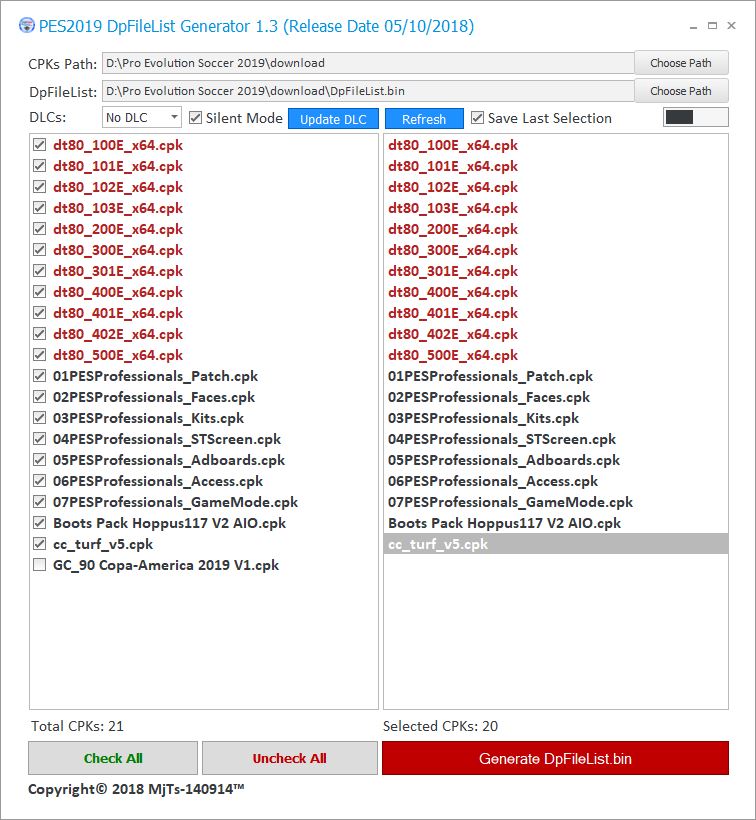Uncheck 03PESProfessionals_Kits.cpk checkbox

coord(39,417)
